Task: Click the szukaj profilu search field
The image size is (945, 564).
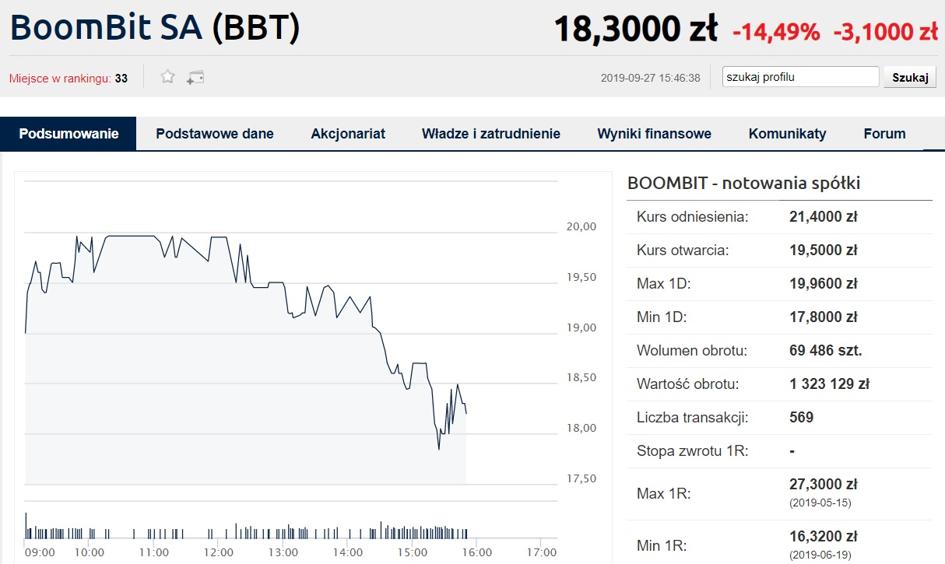Action: point(800,77)
